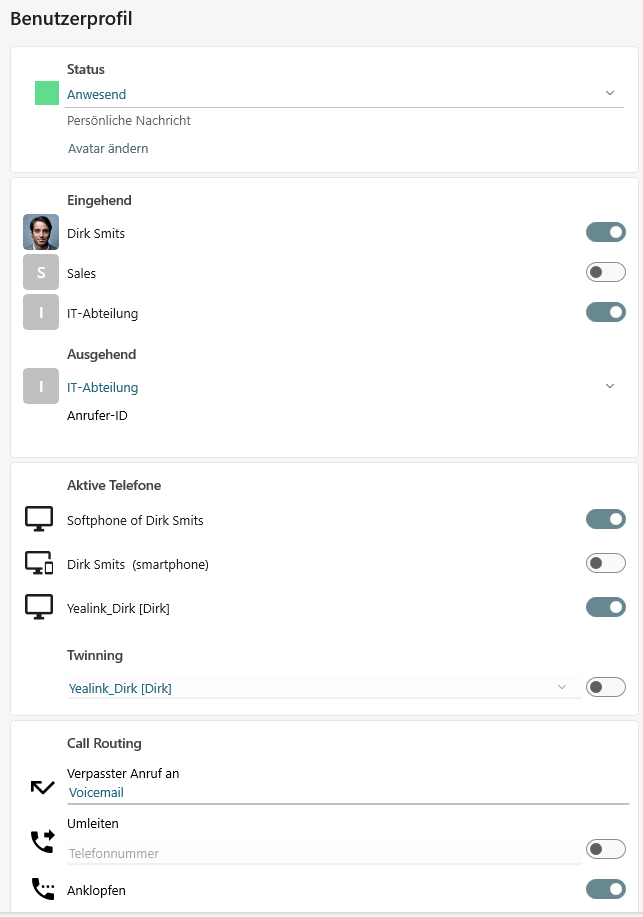Image resolution: width=643 pixels, height=917 pixels.
Task: Open the Status dropdown
Action: point(610,92)
